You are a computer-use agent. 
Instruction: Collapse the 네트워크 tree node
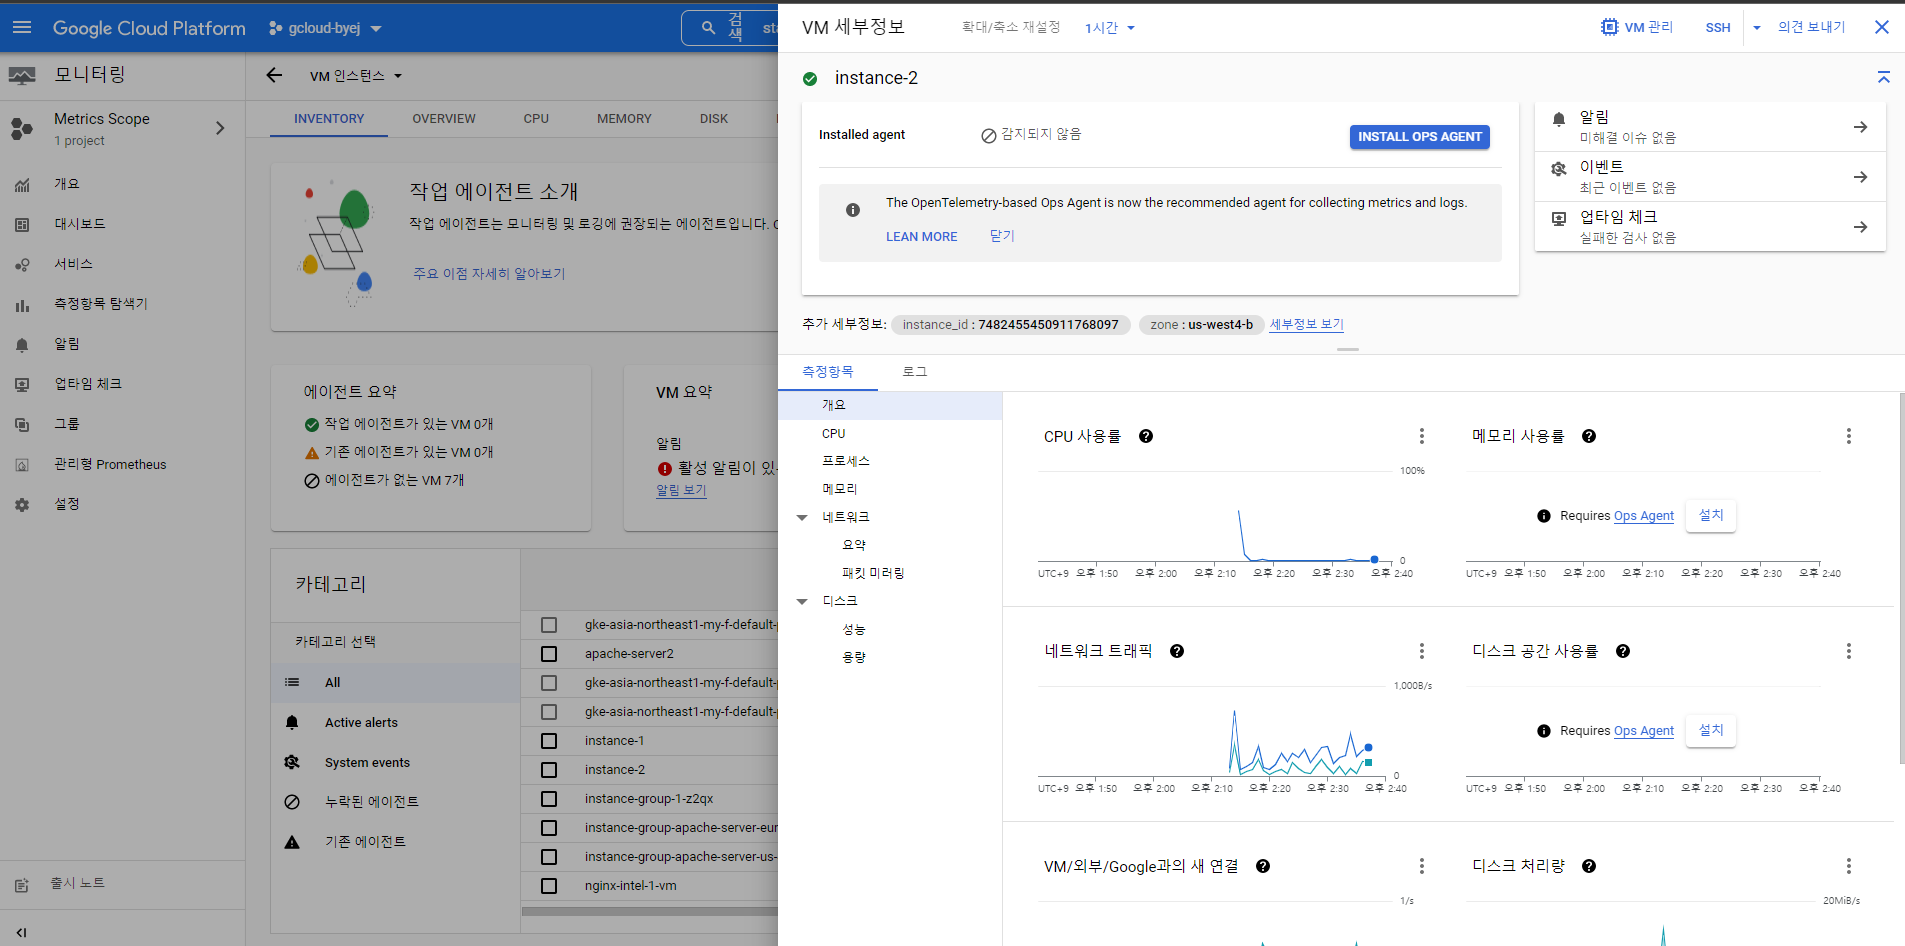802,518
